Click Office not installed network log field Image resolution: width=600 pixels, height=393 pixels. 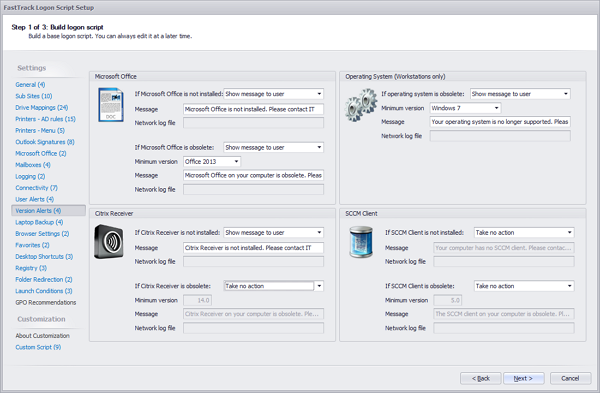253,123
